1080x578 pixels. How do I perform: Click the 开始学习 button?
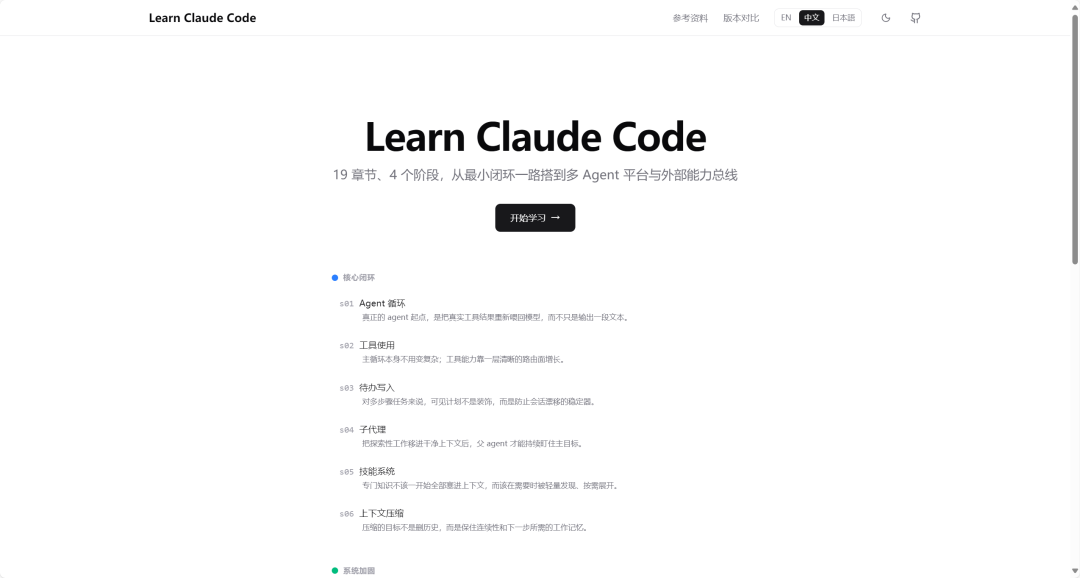tap(534, 217)
